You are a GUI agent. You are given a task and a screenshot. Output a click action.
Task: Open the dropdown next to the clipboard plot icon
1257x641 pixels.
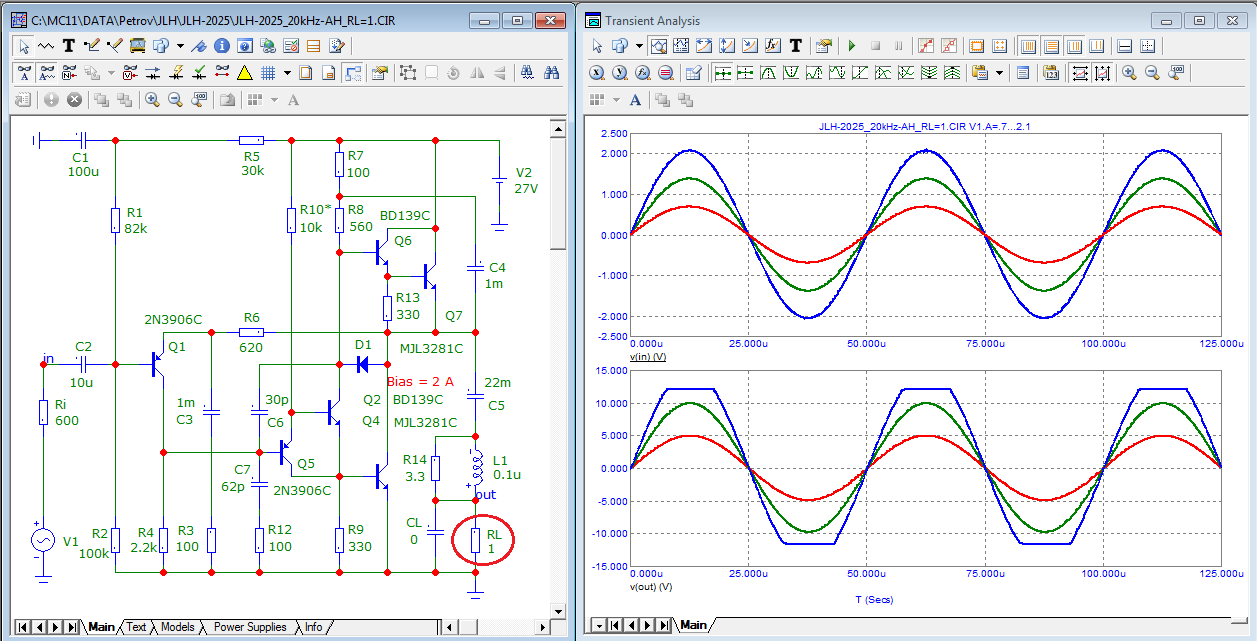pyautogui.click(x=999, y=72)
